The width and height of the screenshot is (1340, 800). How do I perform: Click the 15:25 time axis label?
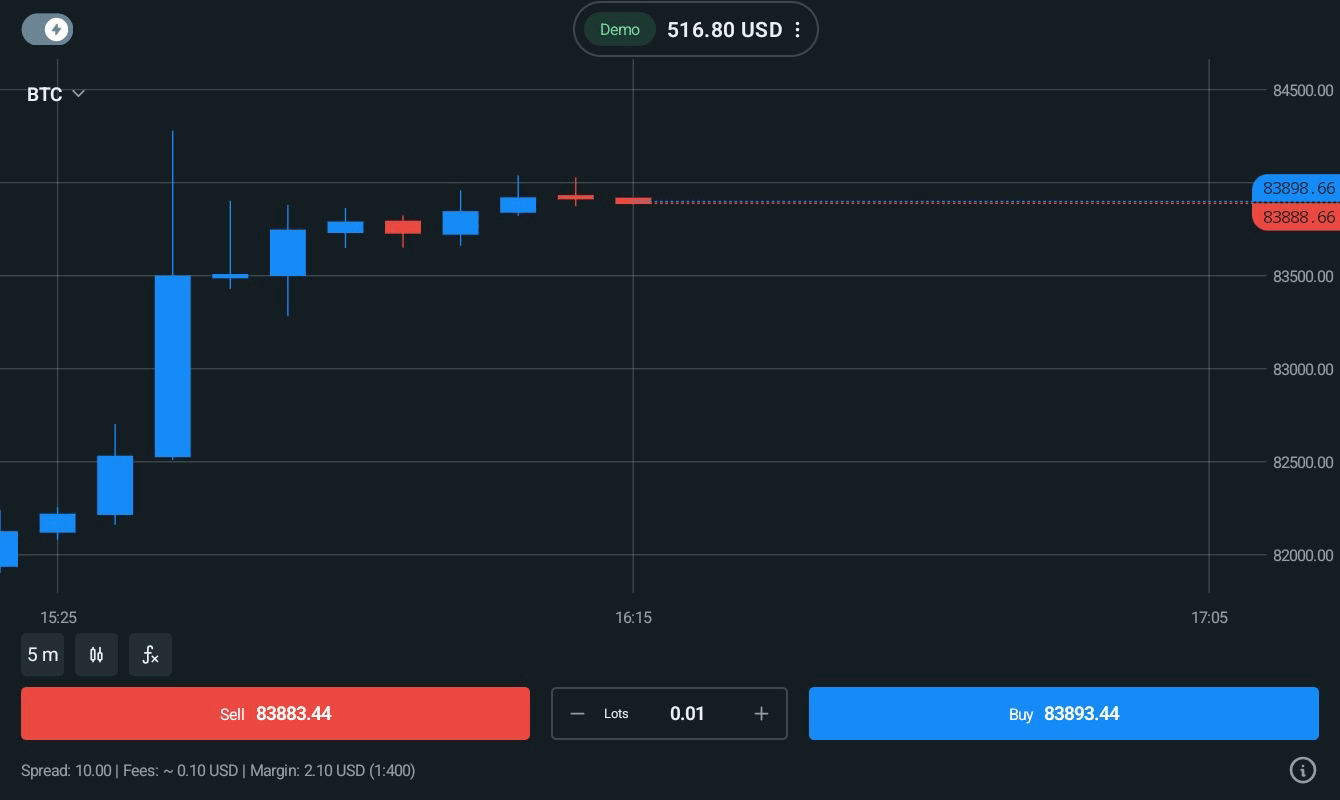58,618
